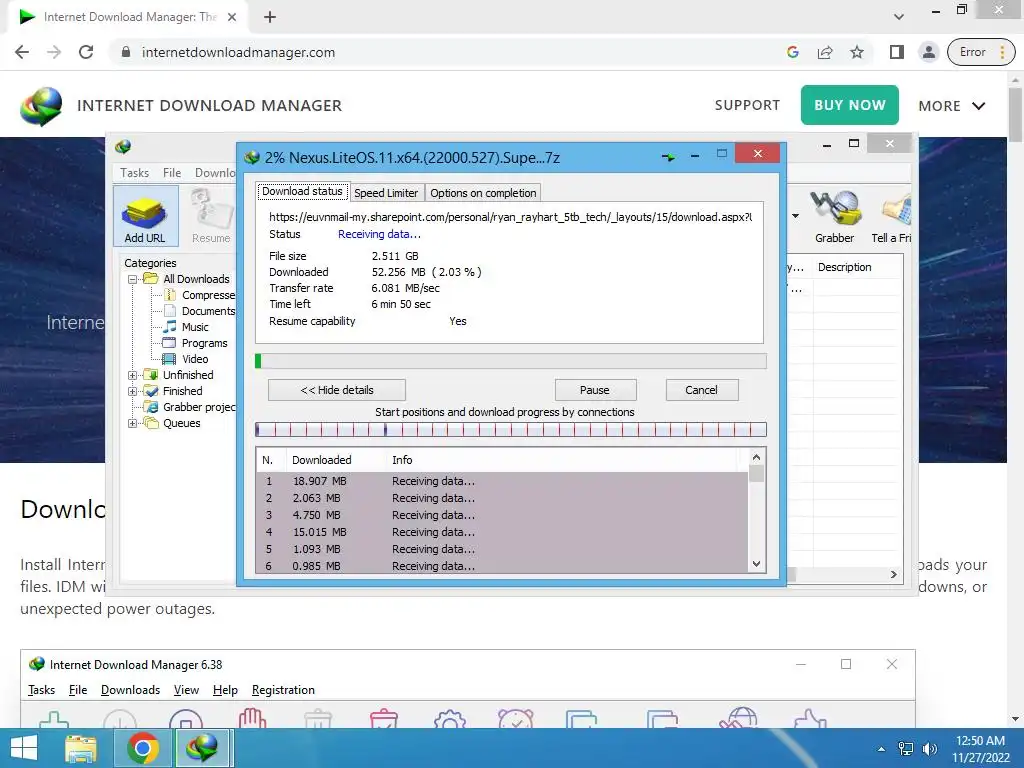
Task: Open the Downloads menu in IDM window
Action: [x=215, y=172]
